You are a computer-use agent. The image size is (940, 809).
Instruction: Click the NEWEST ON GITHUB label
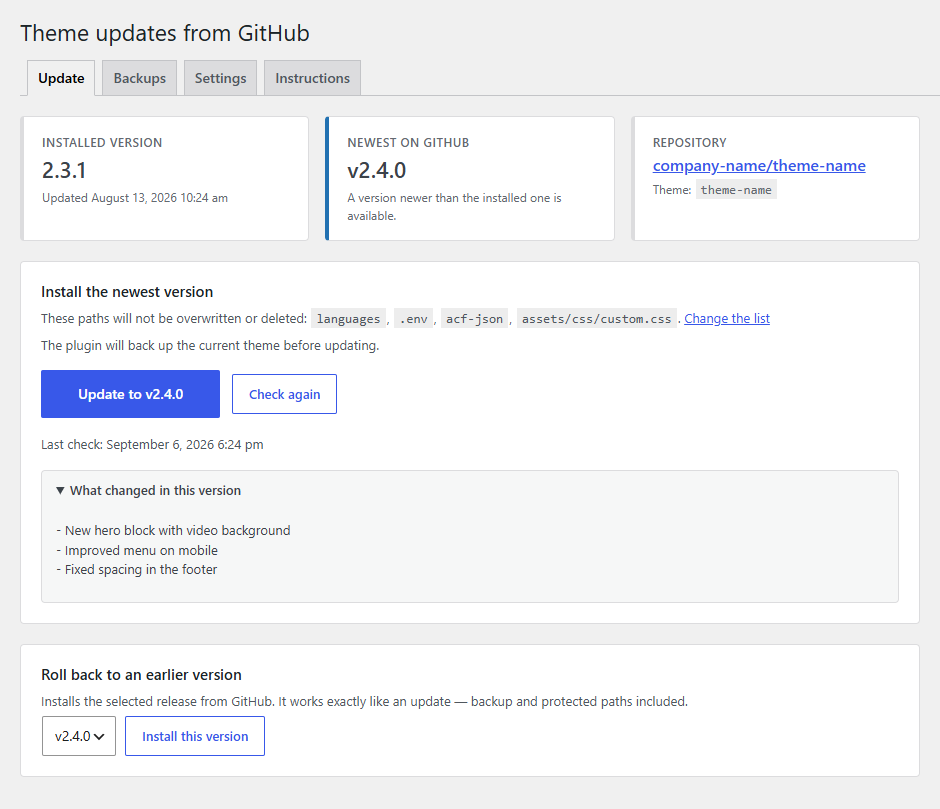(x=408, y=143)
